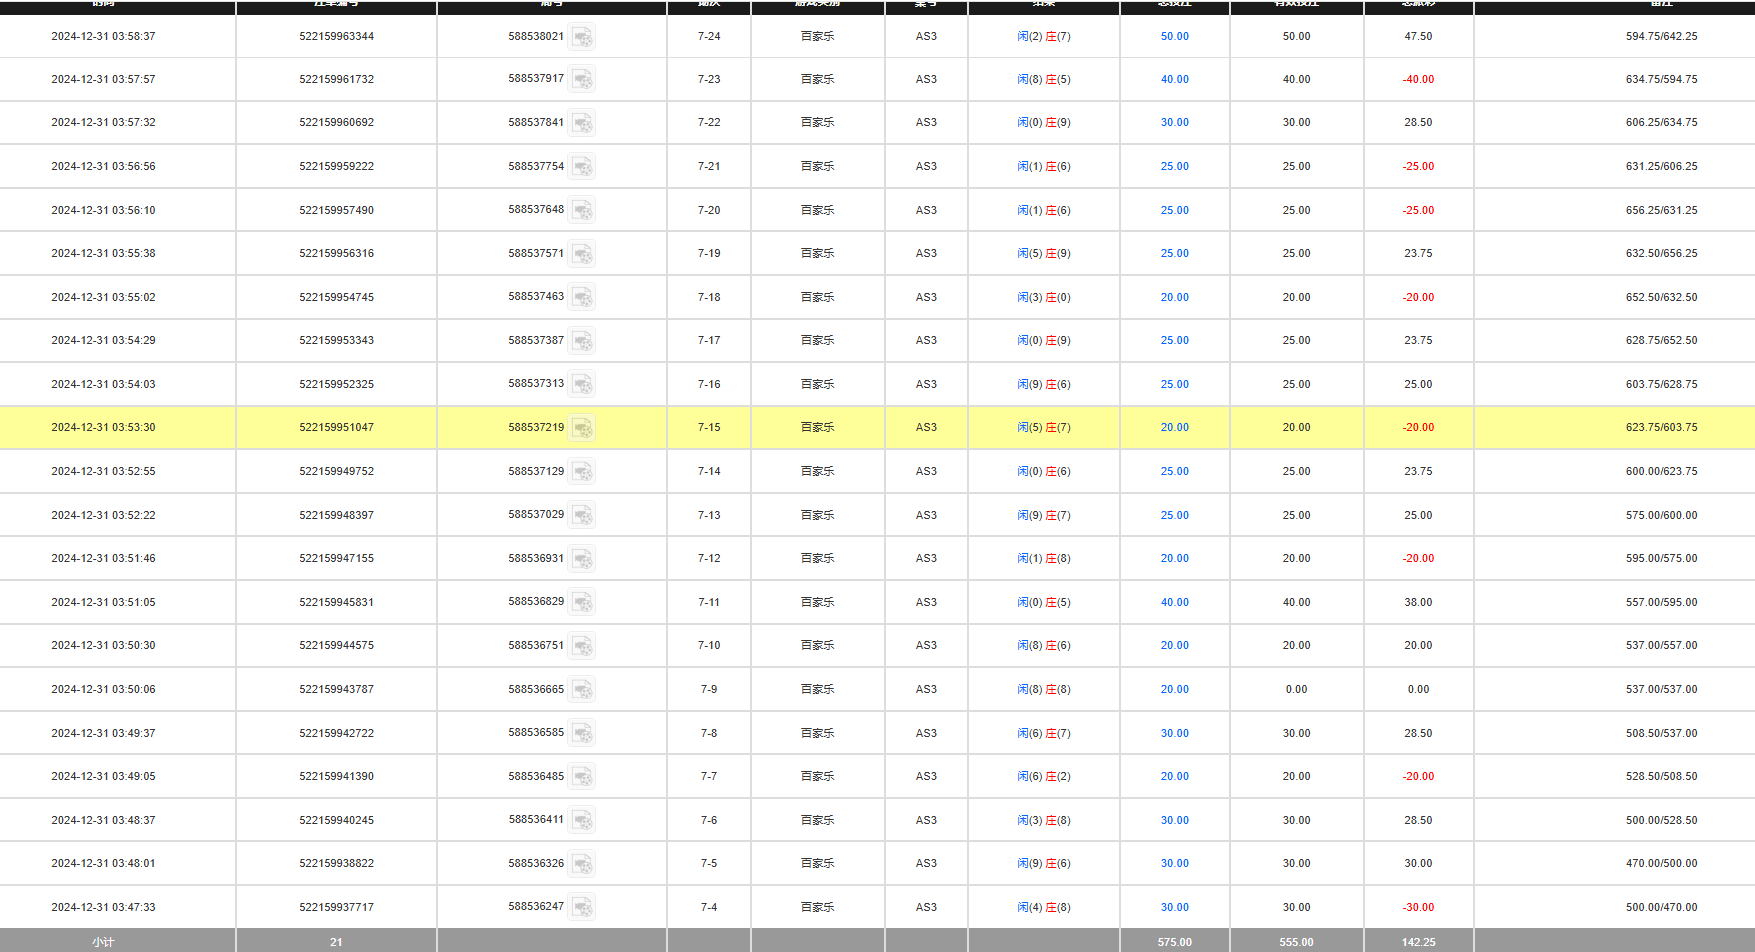Click the result 闲(2) 庄(7) in round 7-24
Screen dimensions: 1755x952
tap(1043, 37)
